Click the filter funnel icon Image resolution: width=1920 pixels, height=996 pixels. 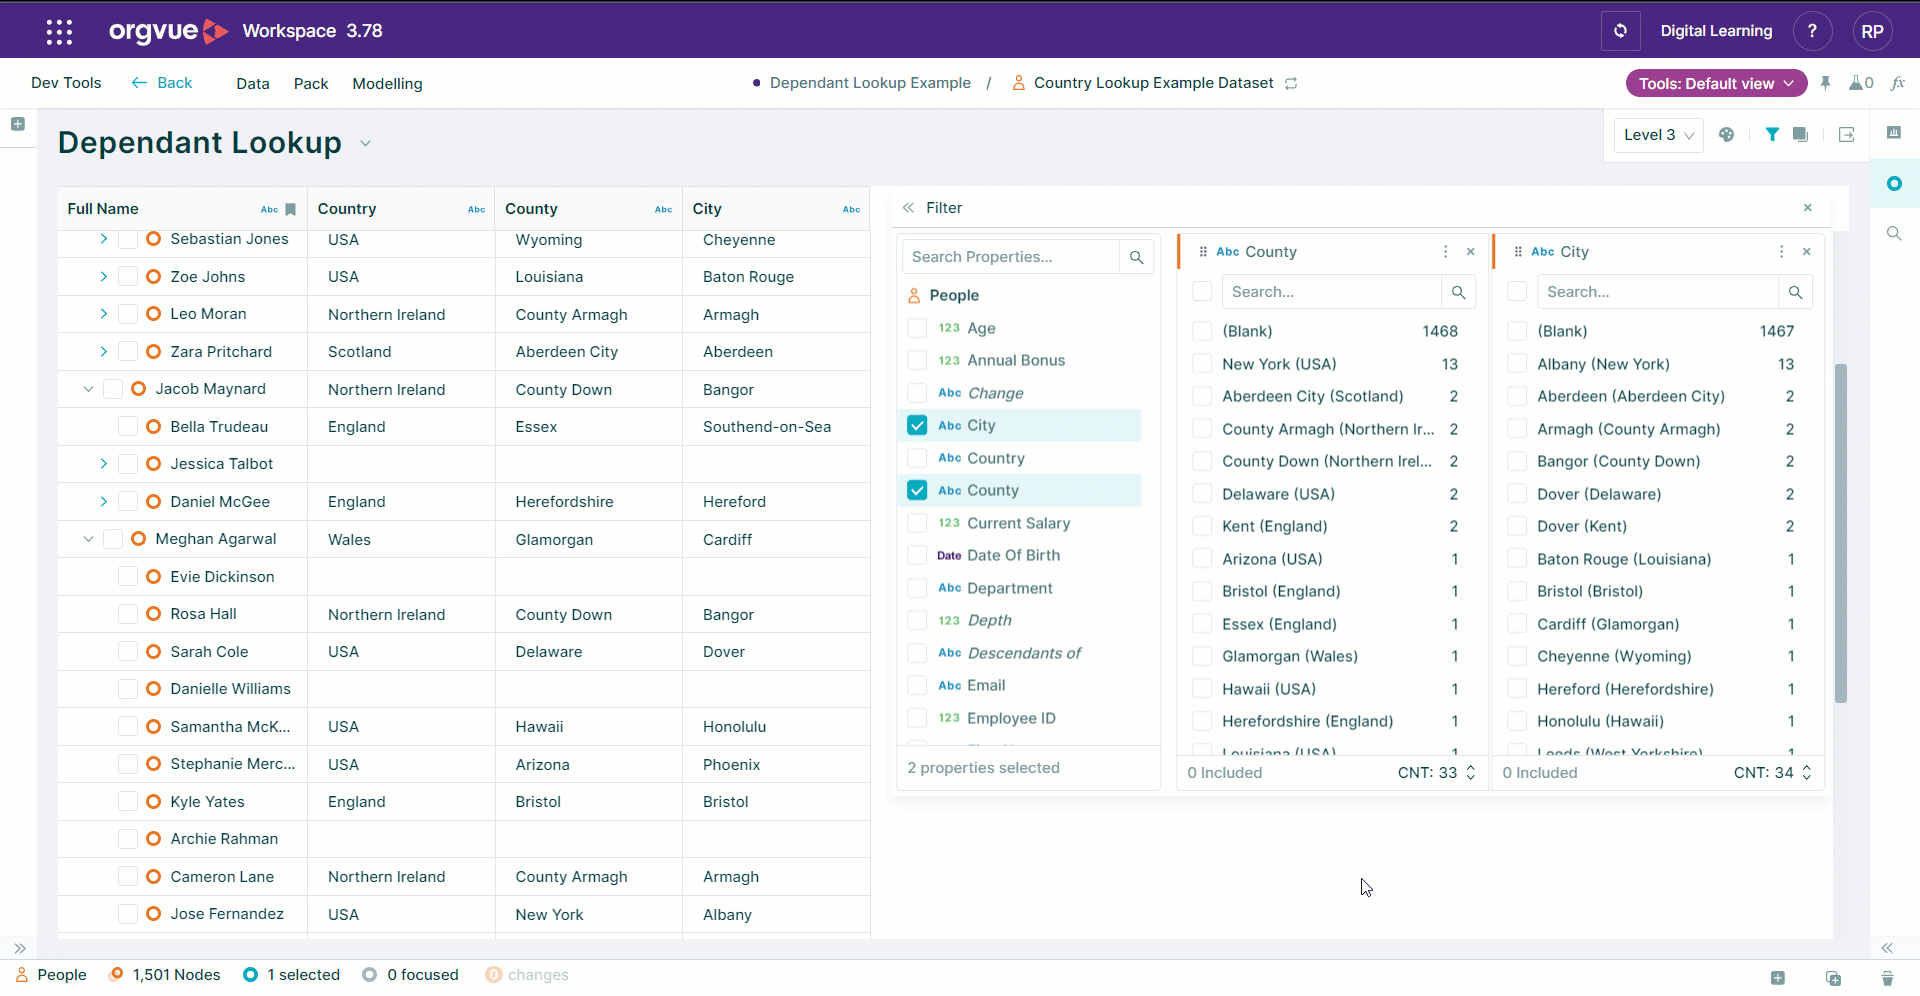coord(1772,135)
